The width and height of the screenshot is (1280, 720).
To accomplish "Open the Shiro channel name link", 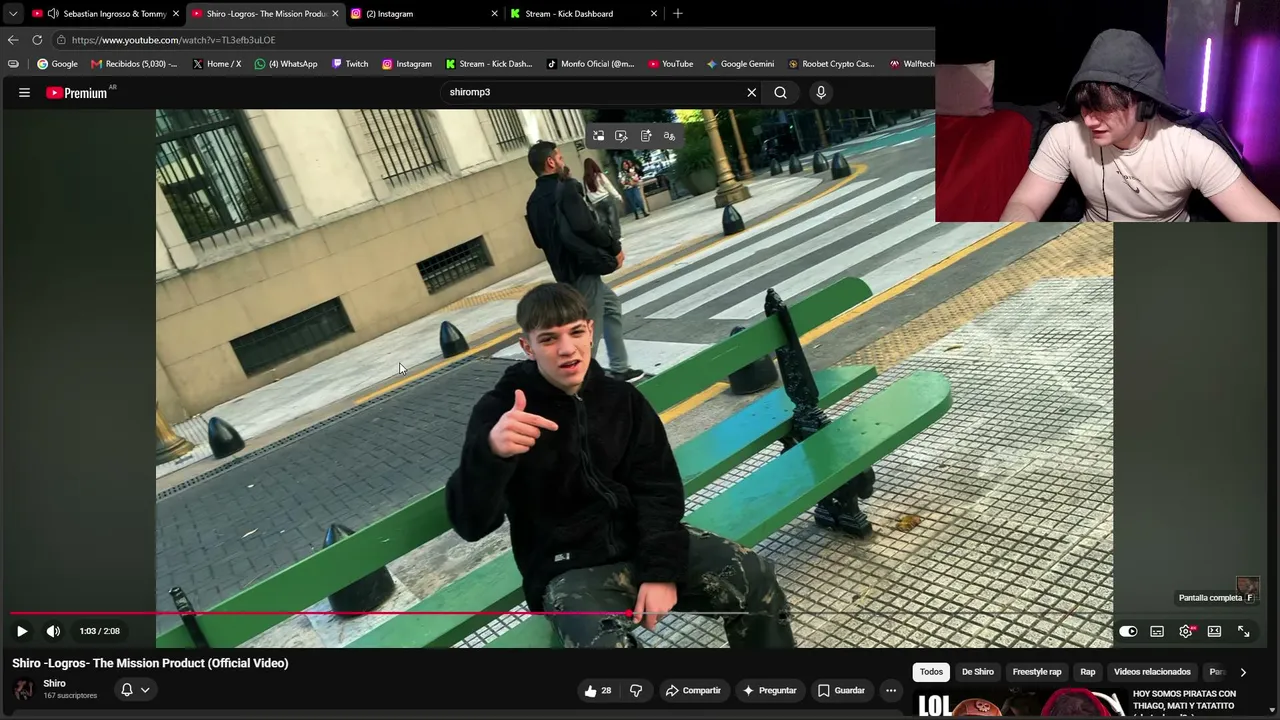I will (x=54, y=684).
